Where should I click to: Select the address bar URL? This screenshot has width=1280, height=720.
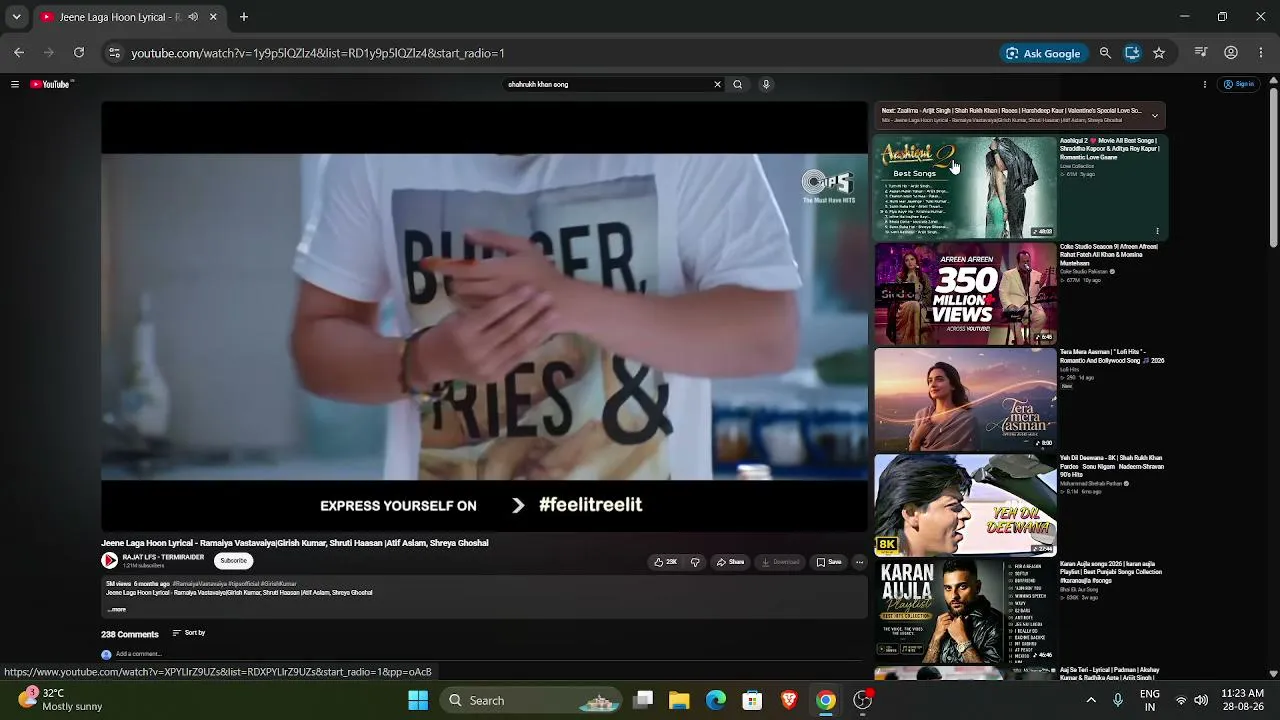[x=318, y=53]
